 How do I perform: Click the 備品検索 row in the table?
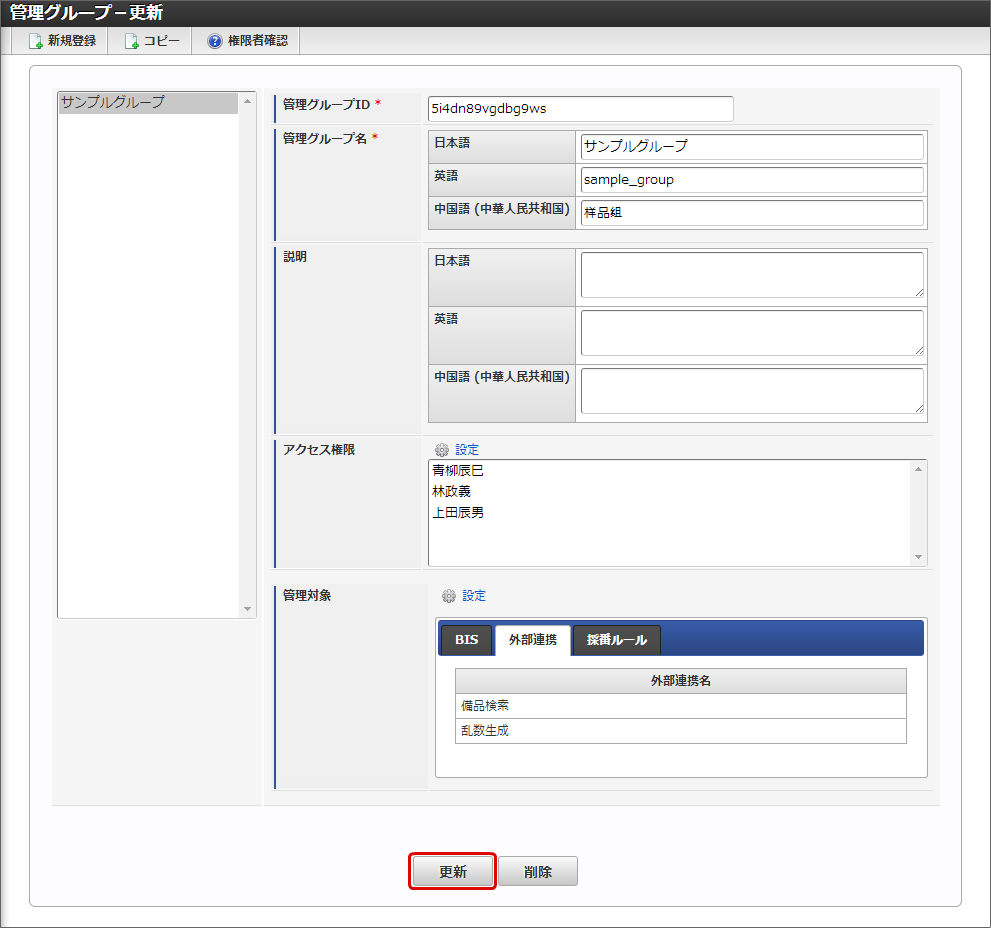coord(680,706)
